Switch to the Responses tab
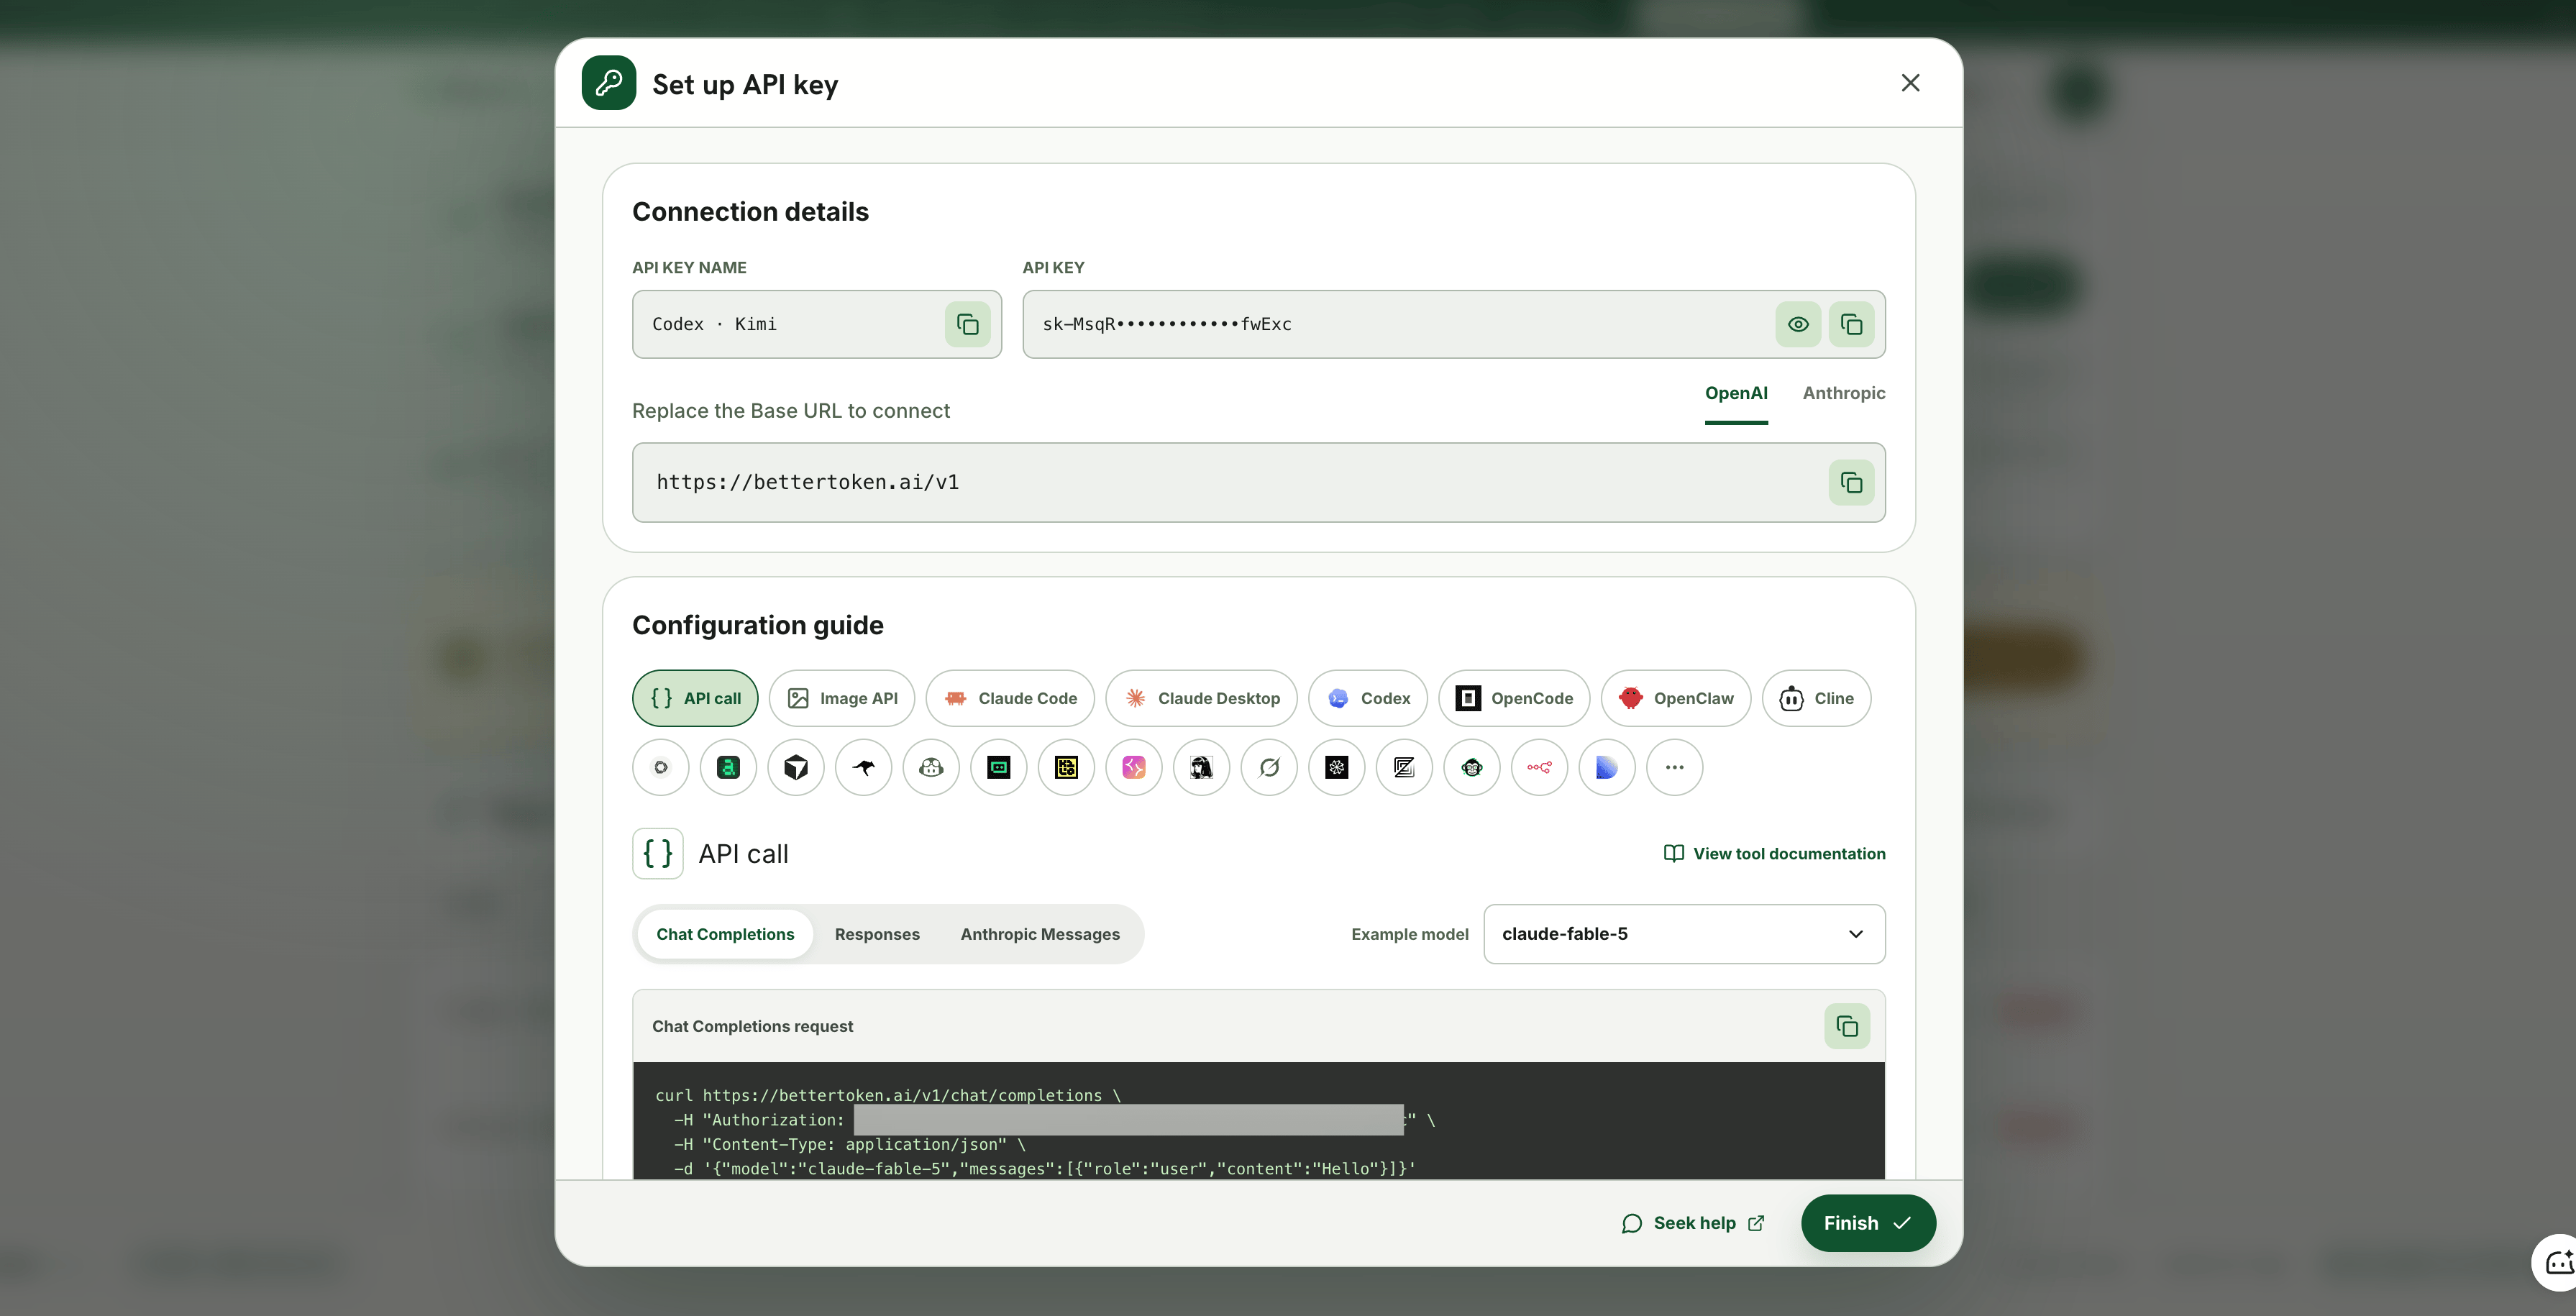The width and height of the screenshot is (2576, 1316). [877, 934]
